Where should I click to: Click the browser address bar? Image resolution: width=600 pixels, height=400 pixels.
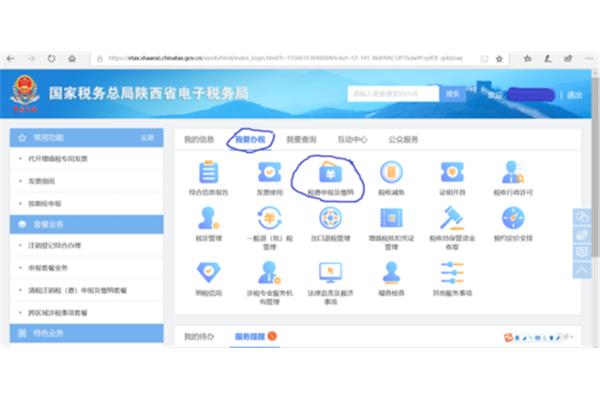click(x=285, y=59)
